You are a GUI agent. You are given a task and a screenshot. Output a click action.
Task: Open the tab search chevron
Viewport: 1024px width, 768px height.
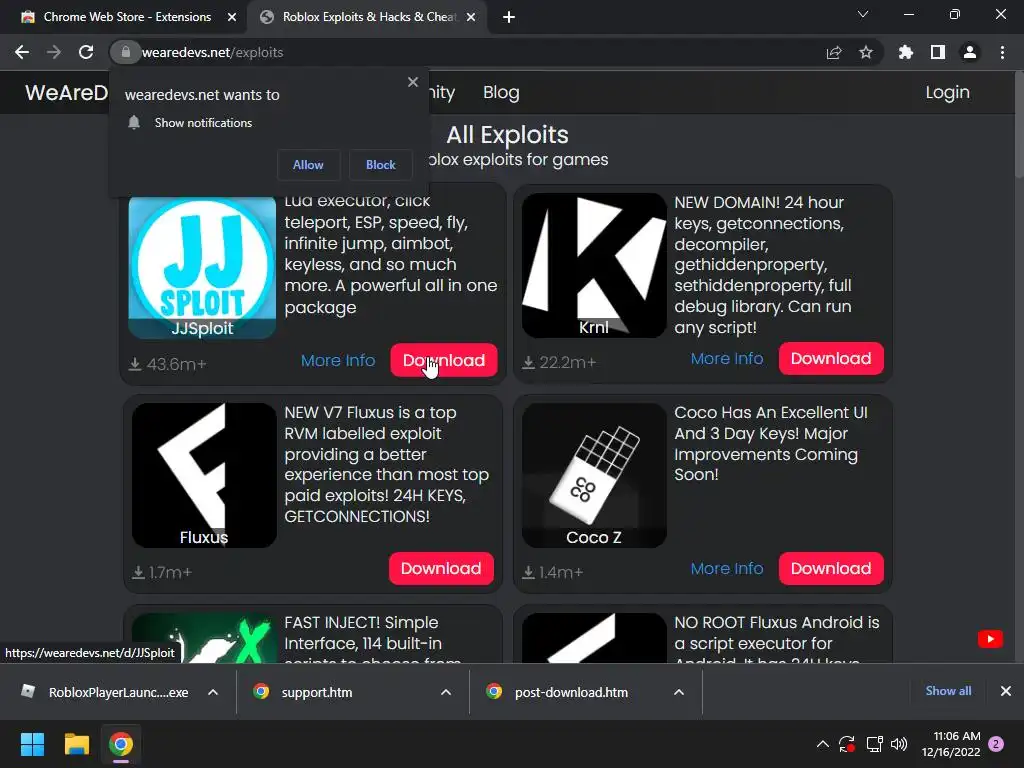(x=863, y=14)
